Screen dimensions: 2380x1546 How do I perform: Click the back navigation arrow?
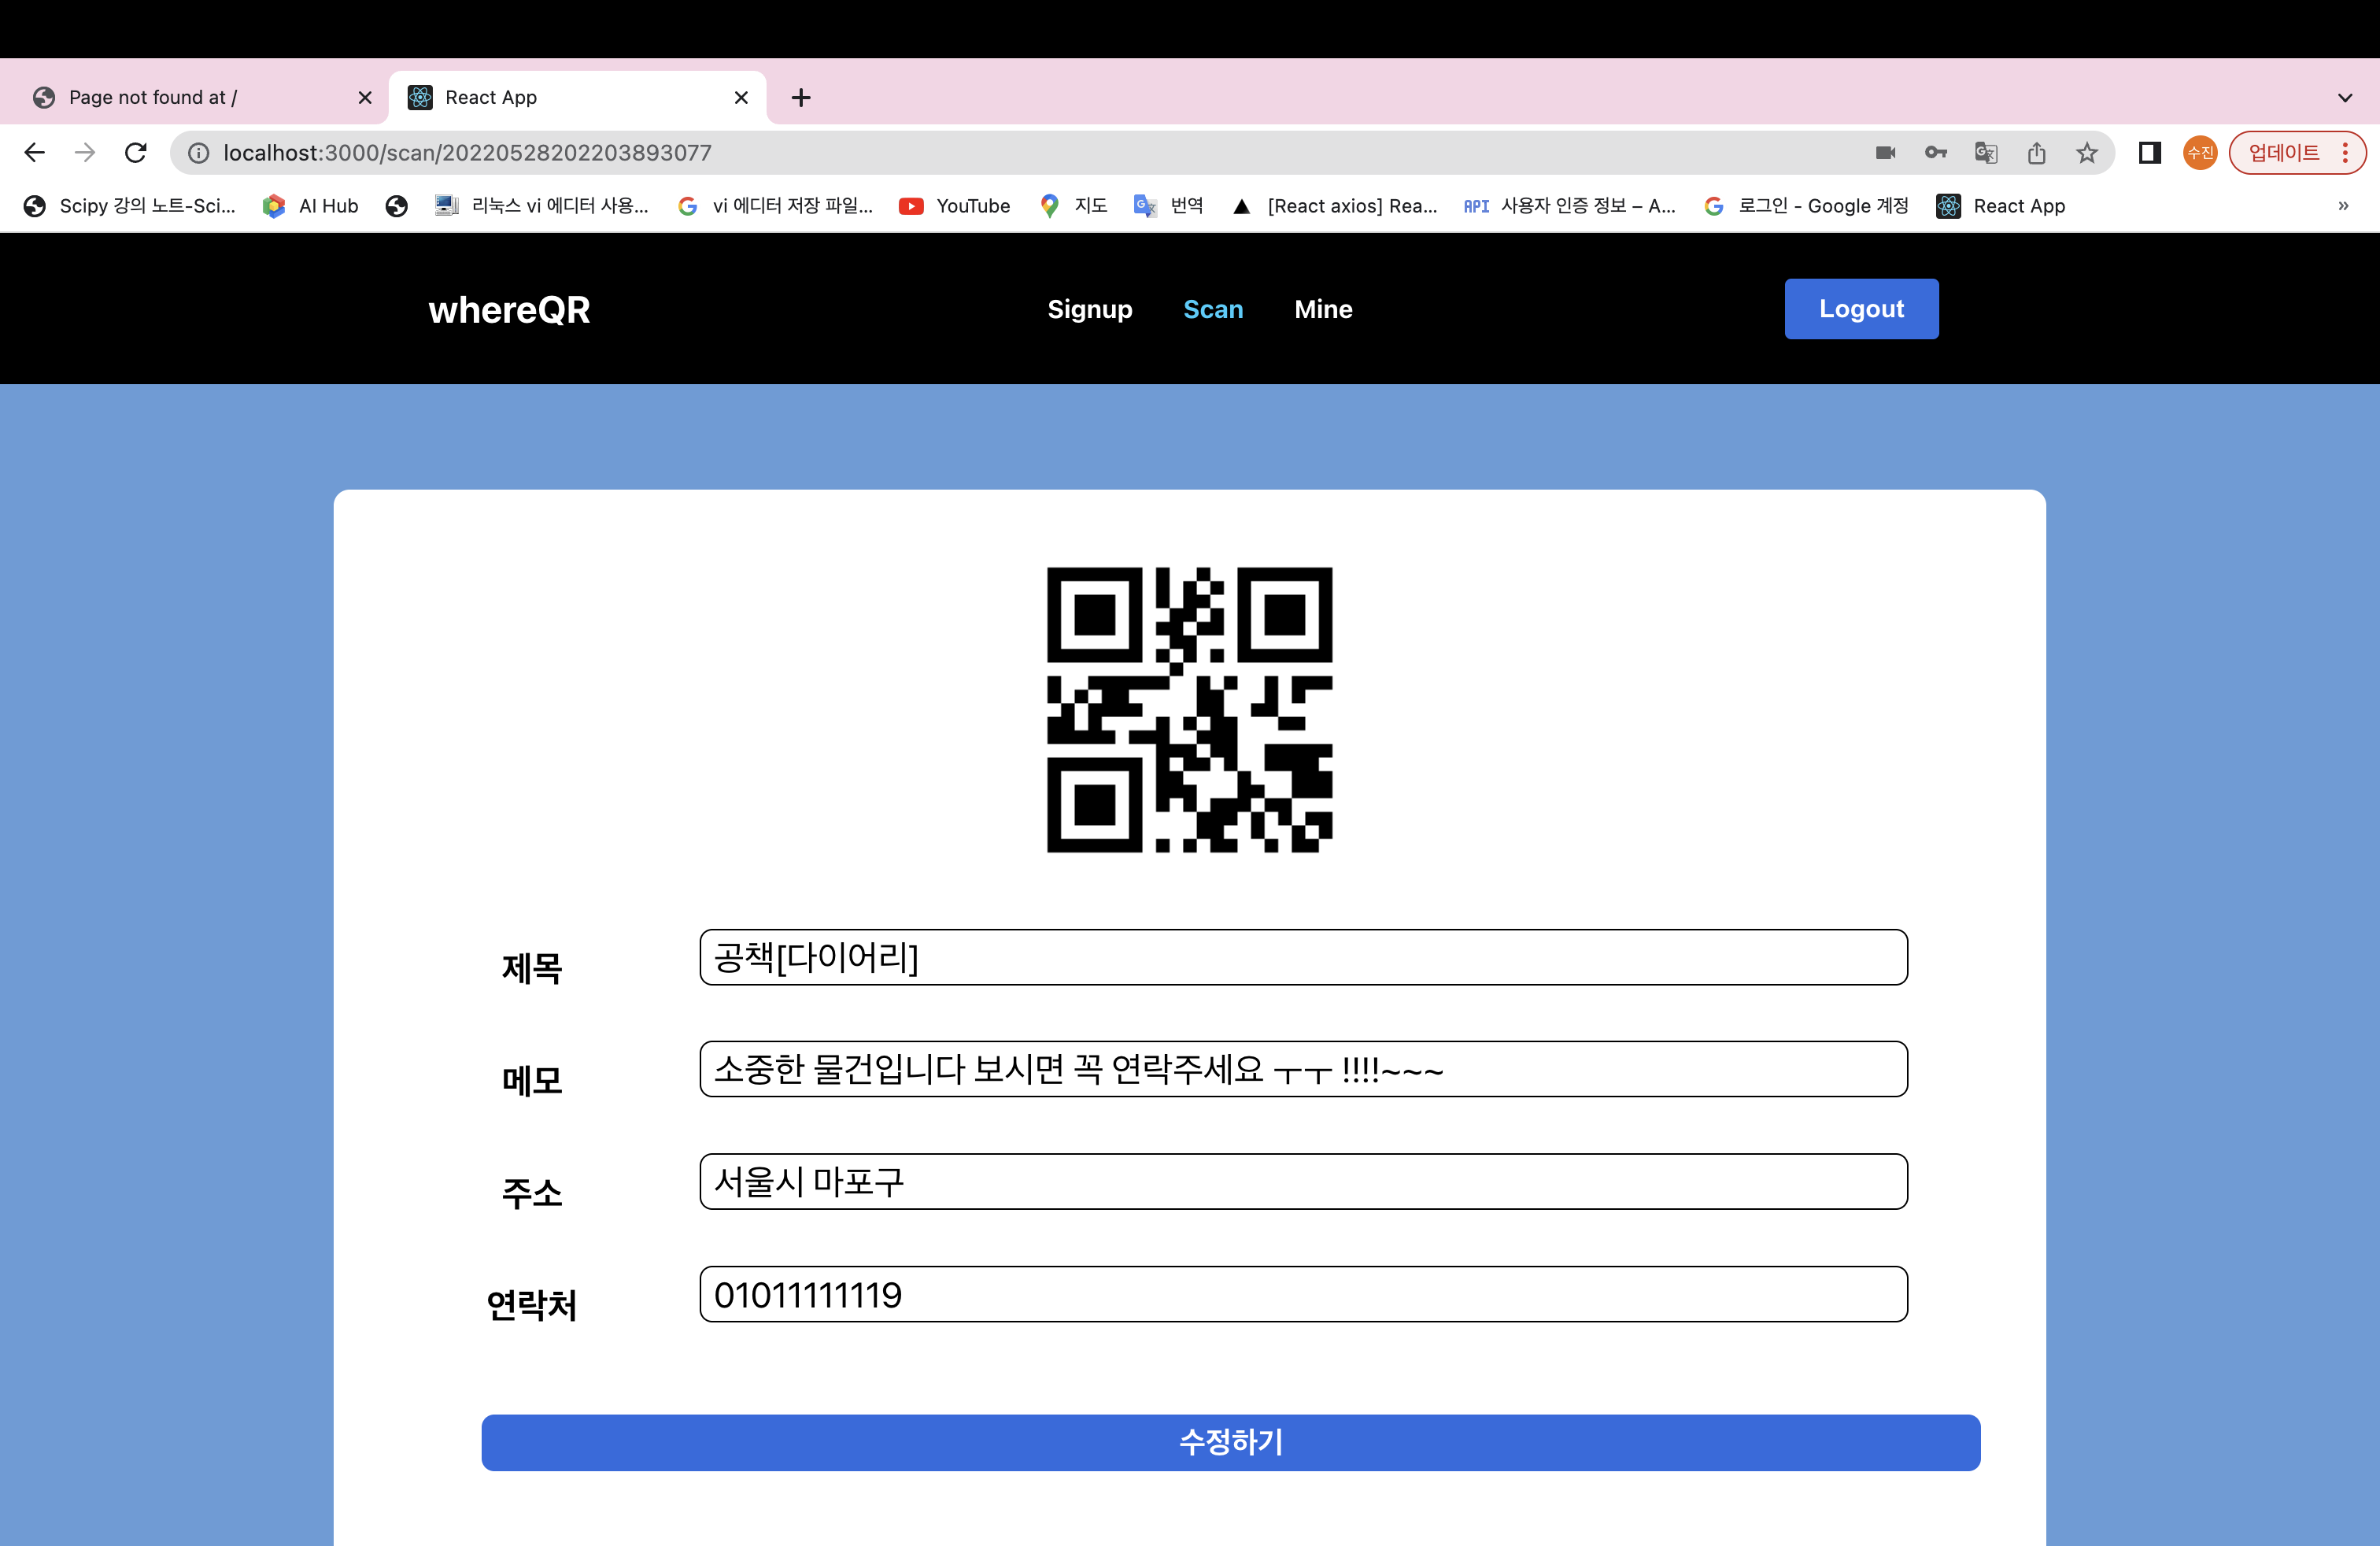(35, 152)
